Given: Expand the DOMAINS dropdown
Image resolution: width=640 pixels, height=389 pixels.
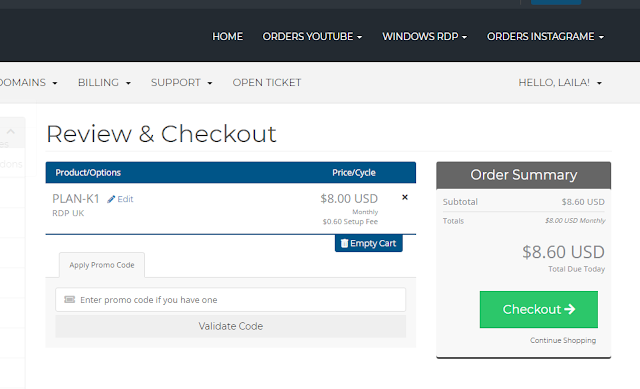Looking at the screenshot, I should point(29,82).
